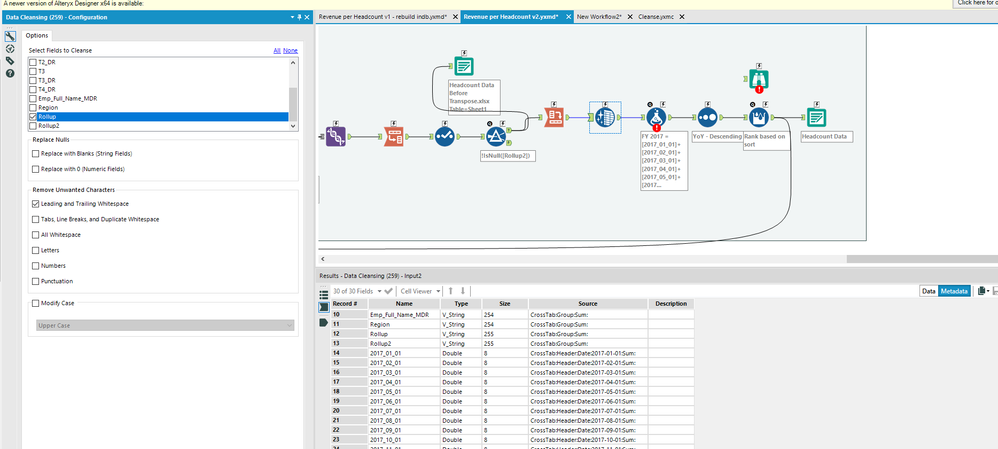Switch to New Workflow2 tab
Screen dimensions: 998x449
(x=599, y=17)
